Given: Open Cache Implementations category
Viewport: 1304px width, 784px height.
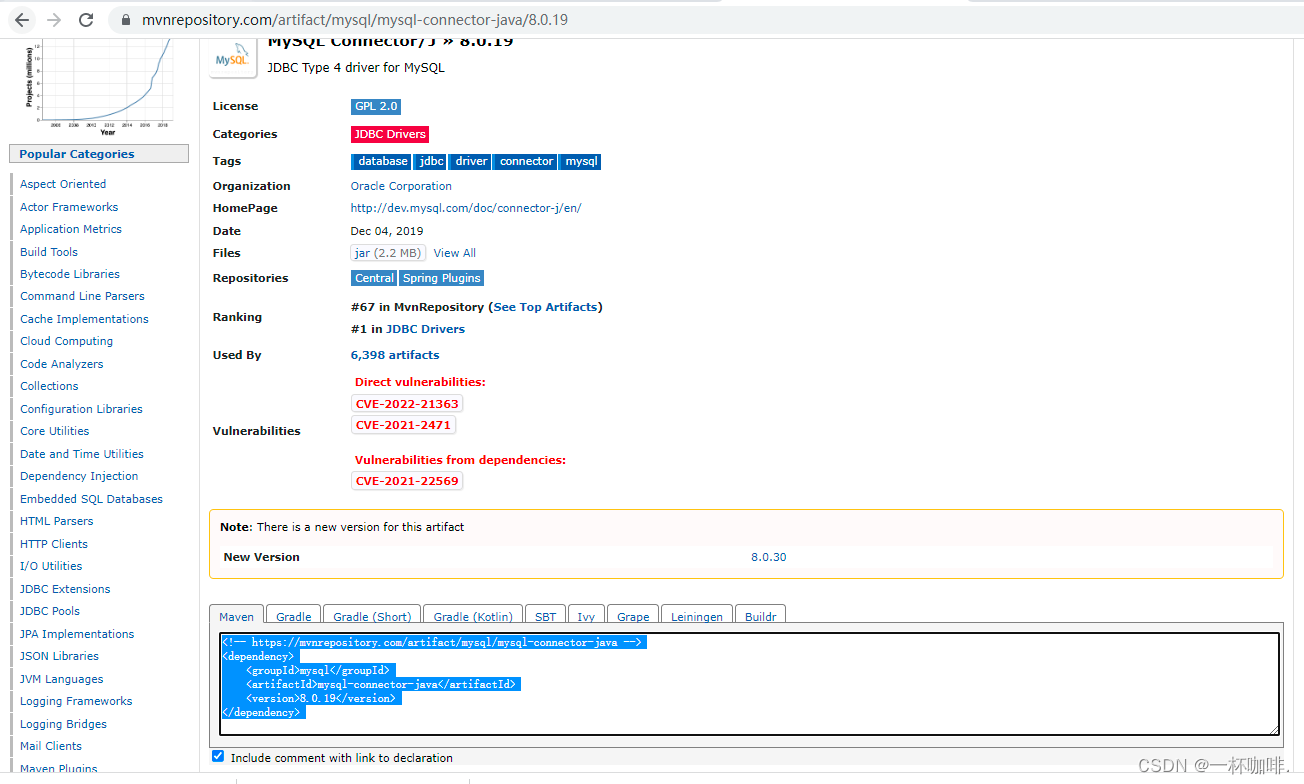Looking at the screenshot, I should (84, 319).
